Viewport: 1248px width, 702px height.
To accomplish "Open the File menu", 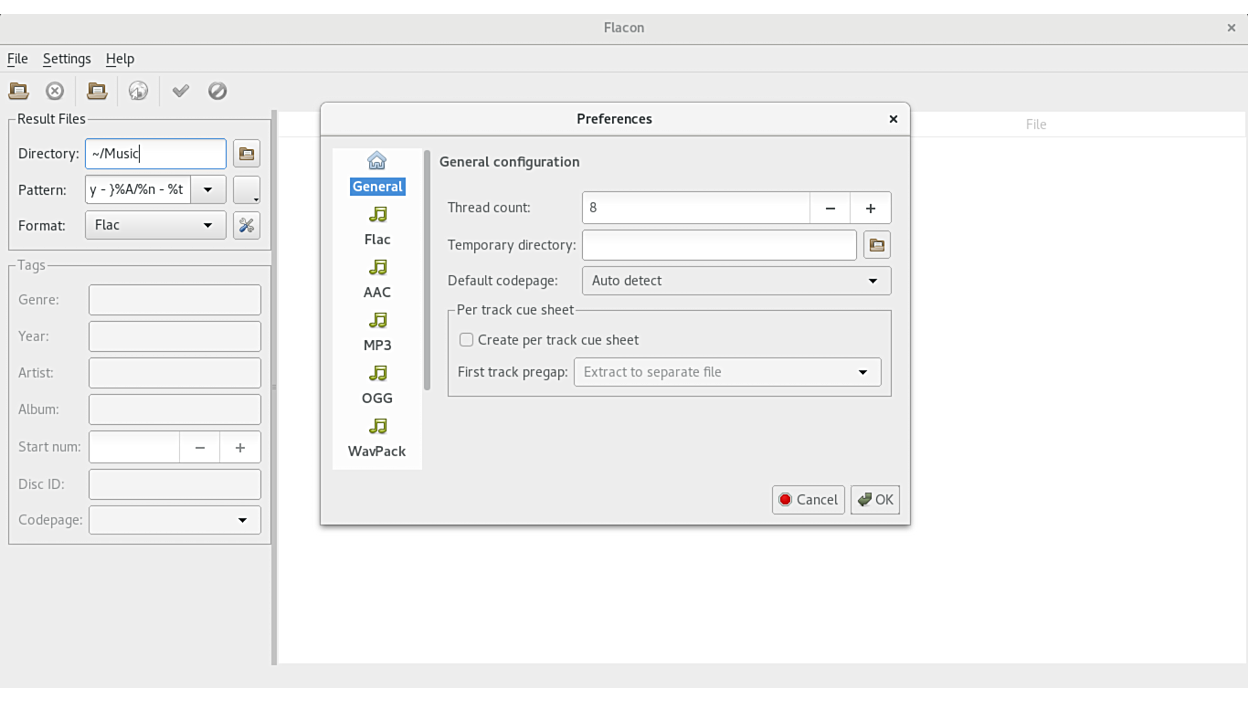I will (17, 59).
